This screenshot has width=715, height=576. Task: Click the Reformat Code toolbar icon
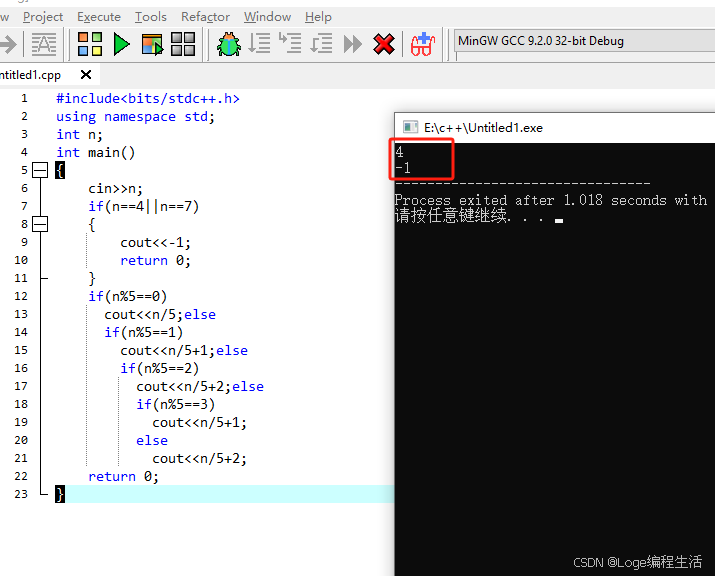(x=44, y=44)
